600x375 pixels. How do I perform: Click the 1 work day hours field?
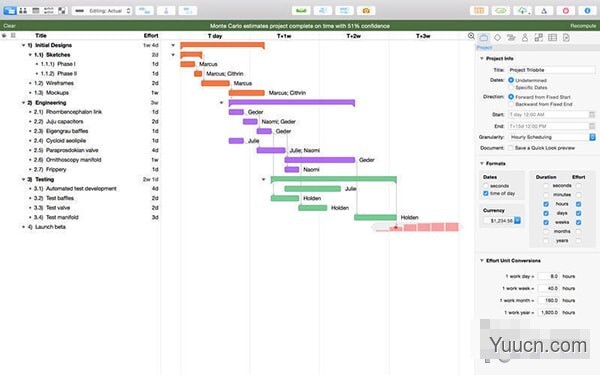click(549, 276)
